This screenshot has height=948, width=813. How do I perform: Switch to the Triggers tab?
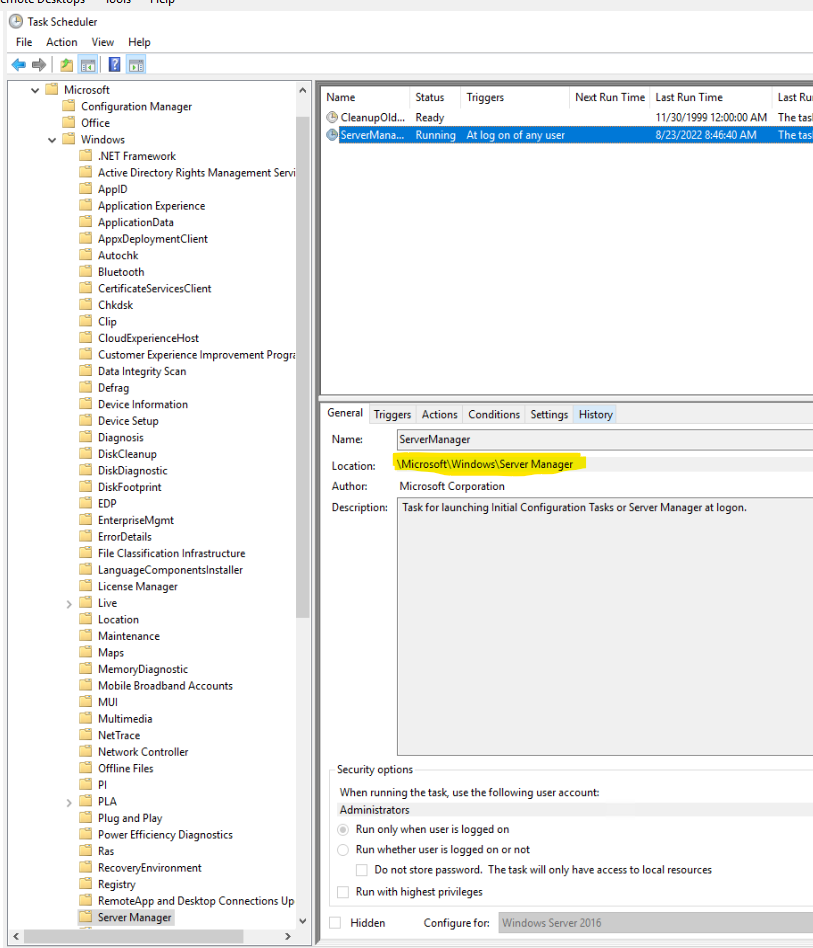click(x=392, y=414)
